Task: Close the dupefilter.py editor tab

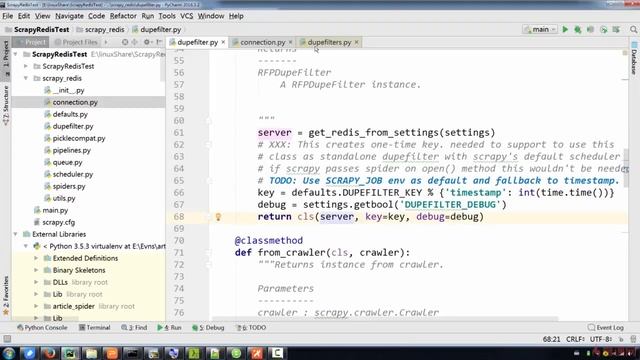Action: pyautogui.click(x=223, y=42)
